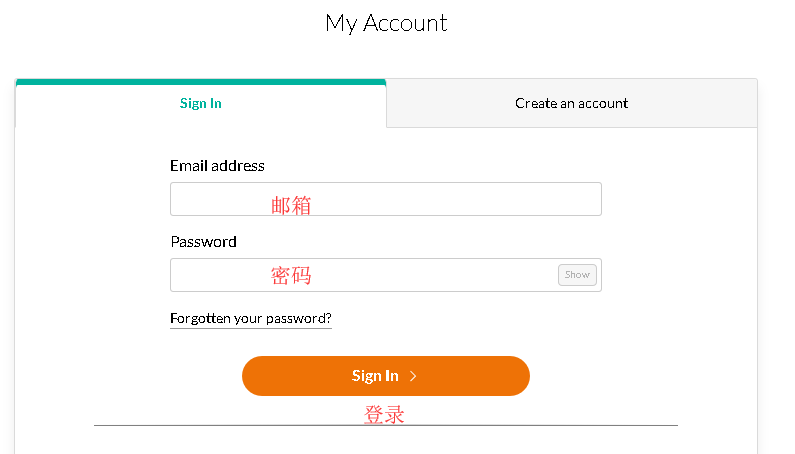Follow the underlined password recovery link
Screen dimensions: 795x454
click(x=250, y=319)
